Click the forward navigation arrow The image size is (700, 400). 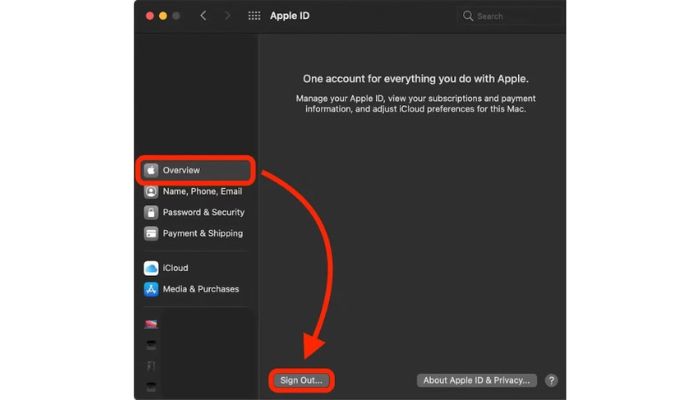228,16
